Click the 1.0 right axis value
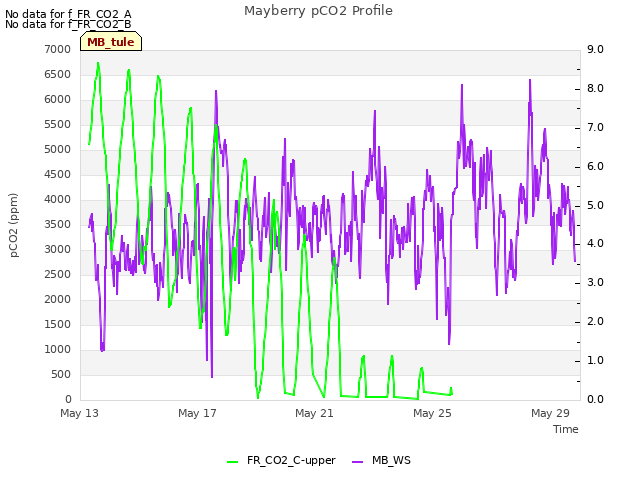Viewport: 640px width, 480px height. (595, 360)
